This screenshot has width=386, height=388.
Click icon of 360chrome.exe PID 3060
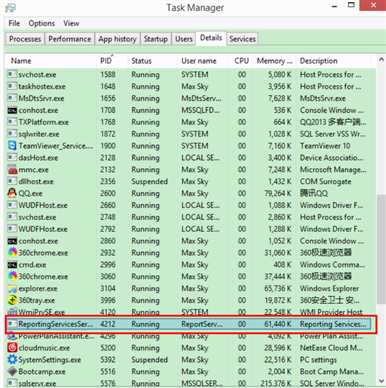12,276
